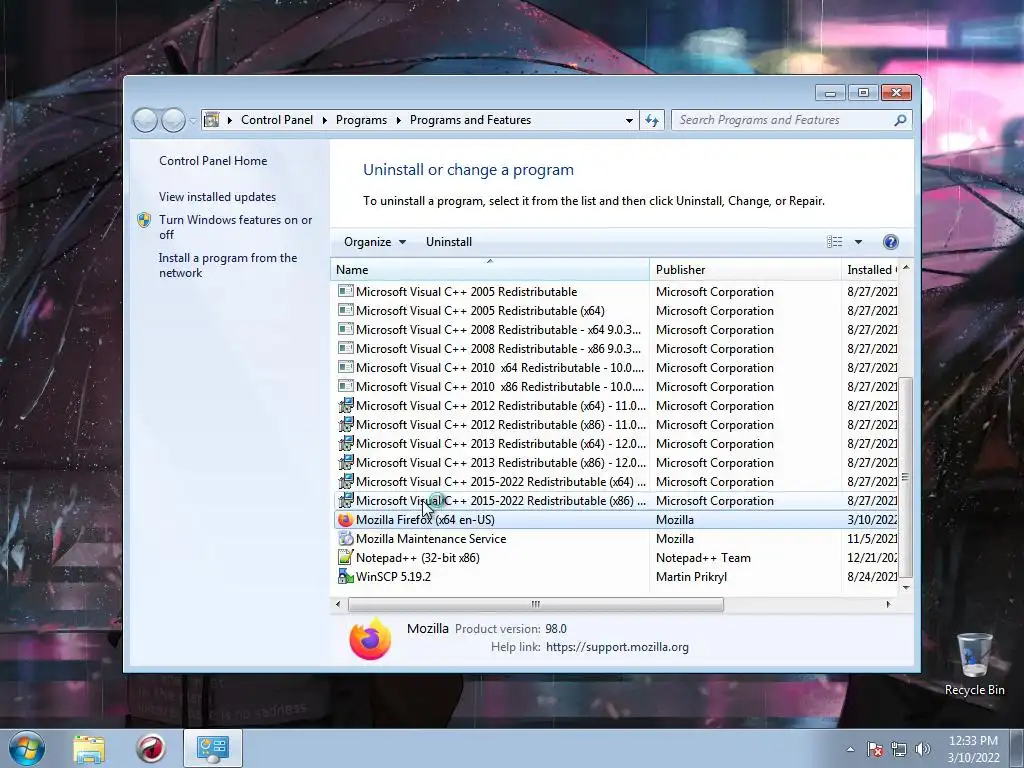Click the magnifier search icon

click(x=900, y=120)
